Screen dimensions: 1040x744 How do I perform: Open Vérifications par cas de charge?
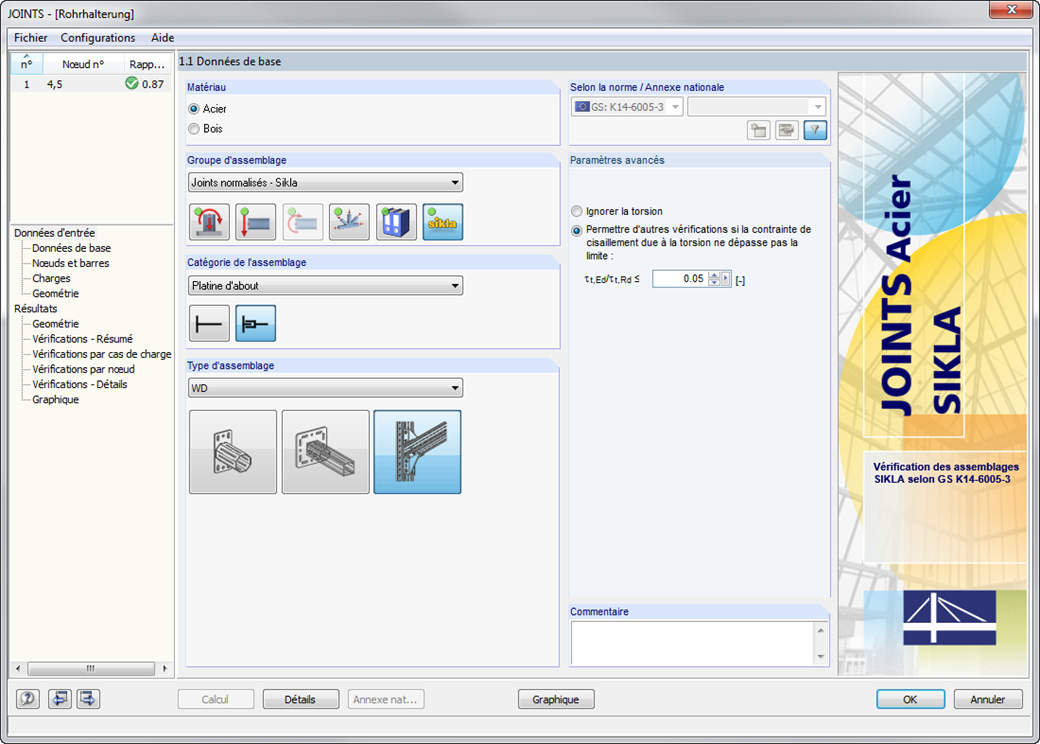tap(101, 354)
